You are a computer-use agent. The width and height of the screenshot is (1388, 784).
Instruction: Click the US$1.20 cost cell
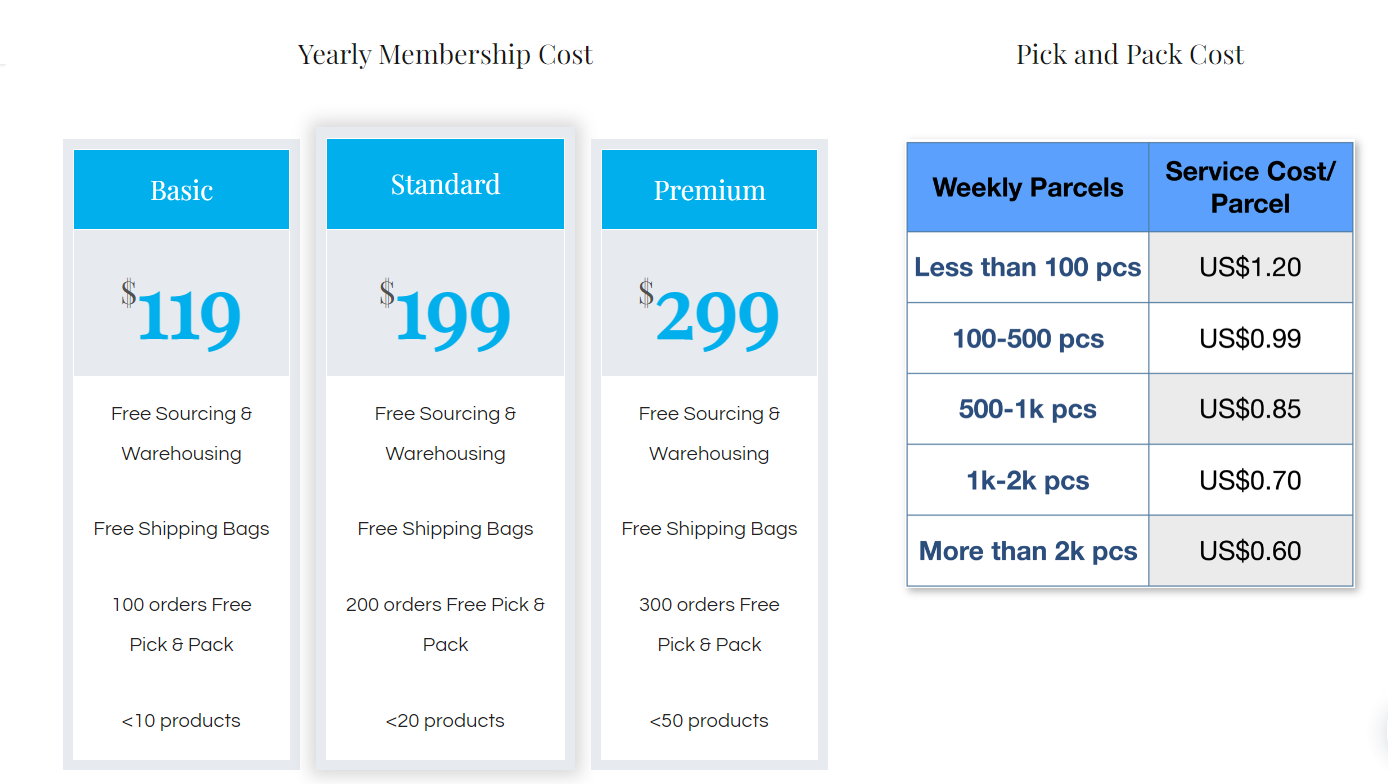pos(1250,267)
